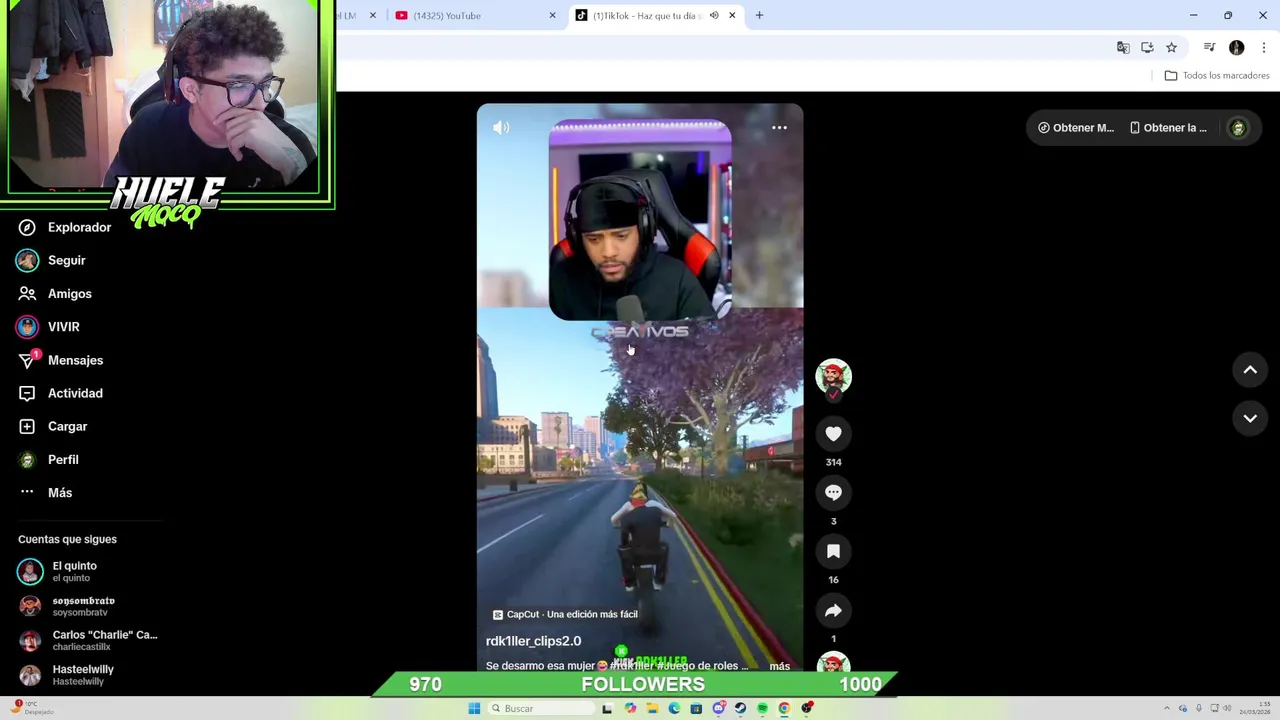
Task: Click install app icon in address bar
Action: (1147, 47)
